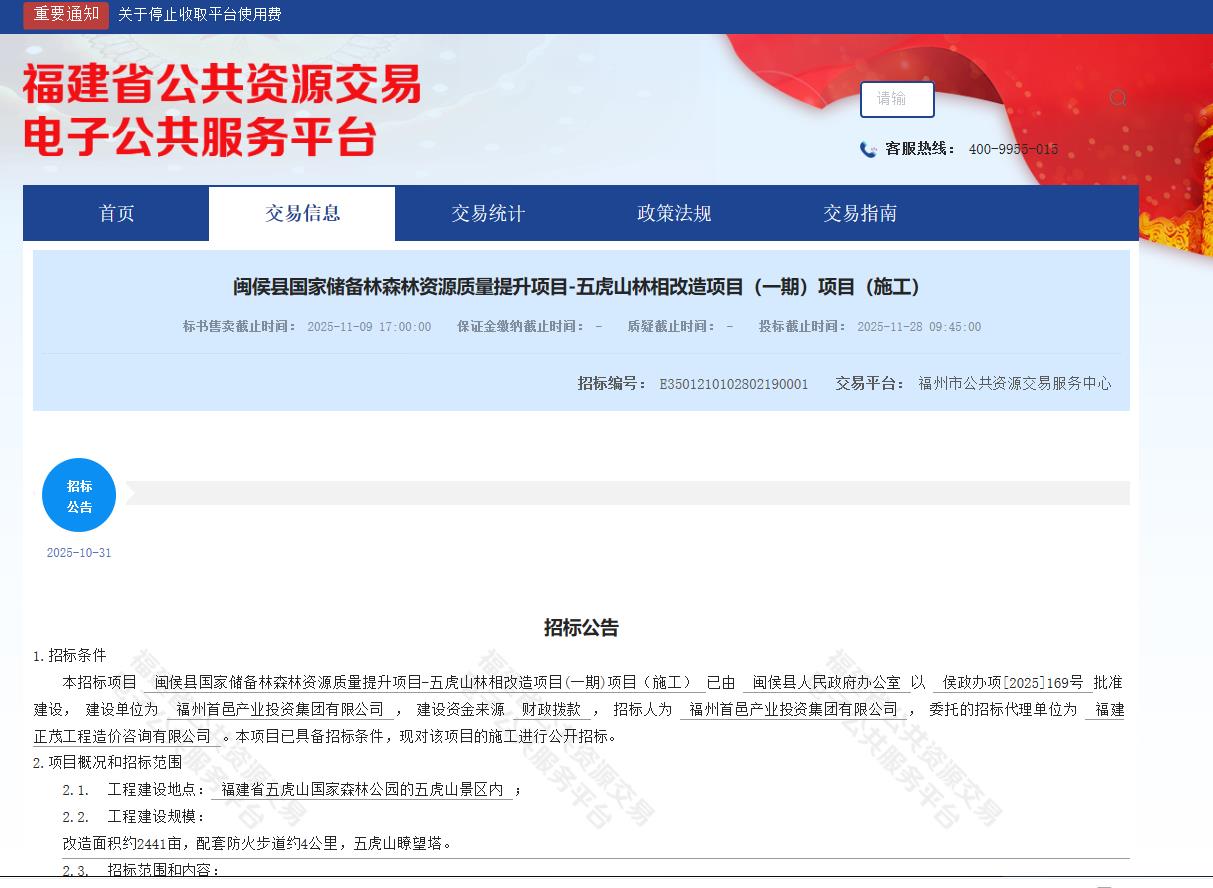Viewport: 1213px width, 888px height.
Task: Click the 闽侯县人民政府办公室 underlined field
Action: pyautogui.click(x=826, y=682)
